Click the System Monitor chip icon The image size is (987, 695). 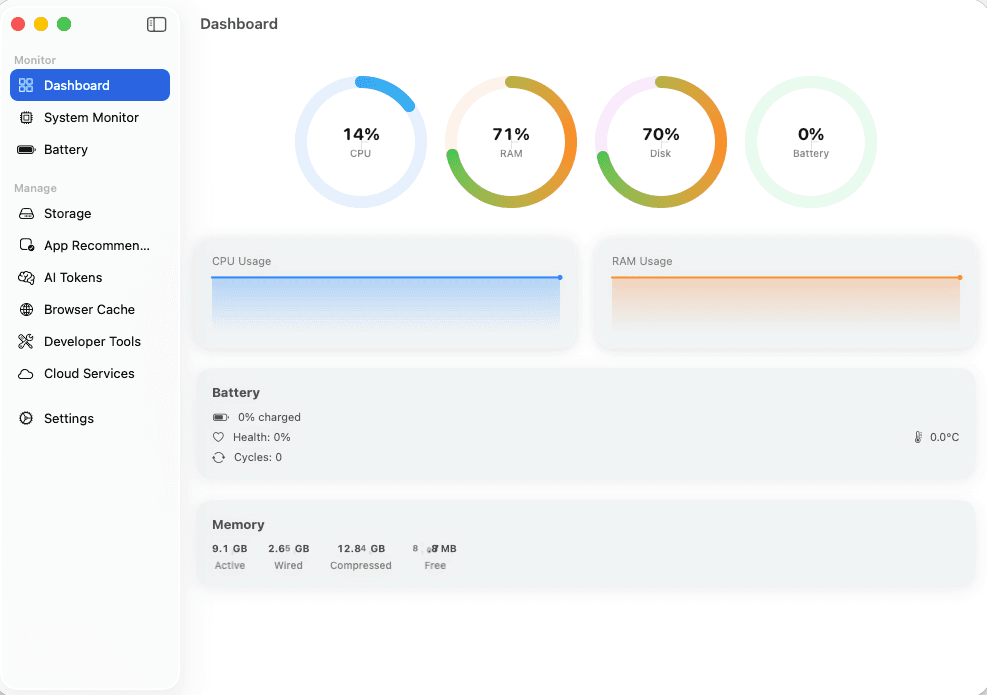click(x=24, y=117)
